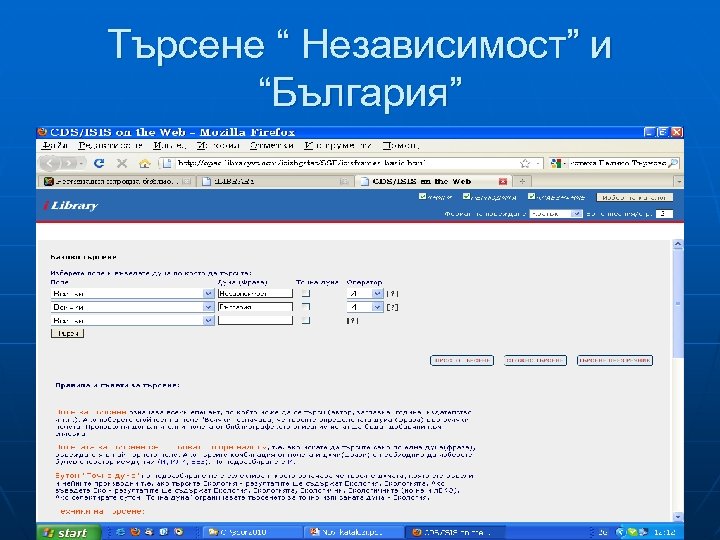Open the folder taskbar button
The image size is (720, 540).
(251, 533)
